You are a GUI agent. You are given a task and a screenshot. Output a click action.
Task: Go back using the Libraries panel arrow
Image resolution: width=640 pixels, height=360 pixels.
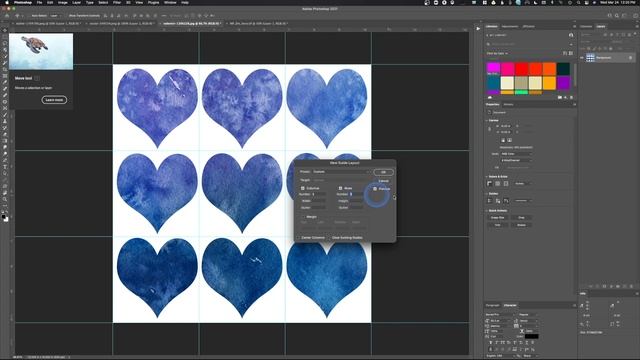point(487,36)
